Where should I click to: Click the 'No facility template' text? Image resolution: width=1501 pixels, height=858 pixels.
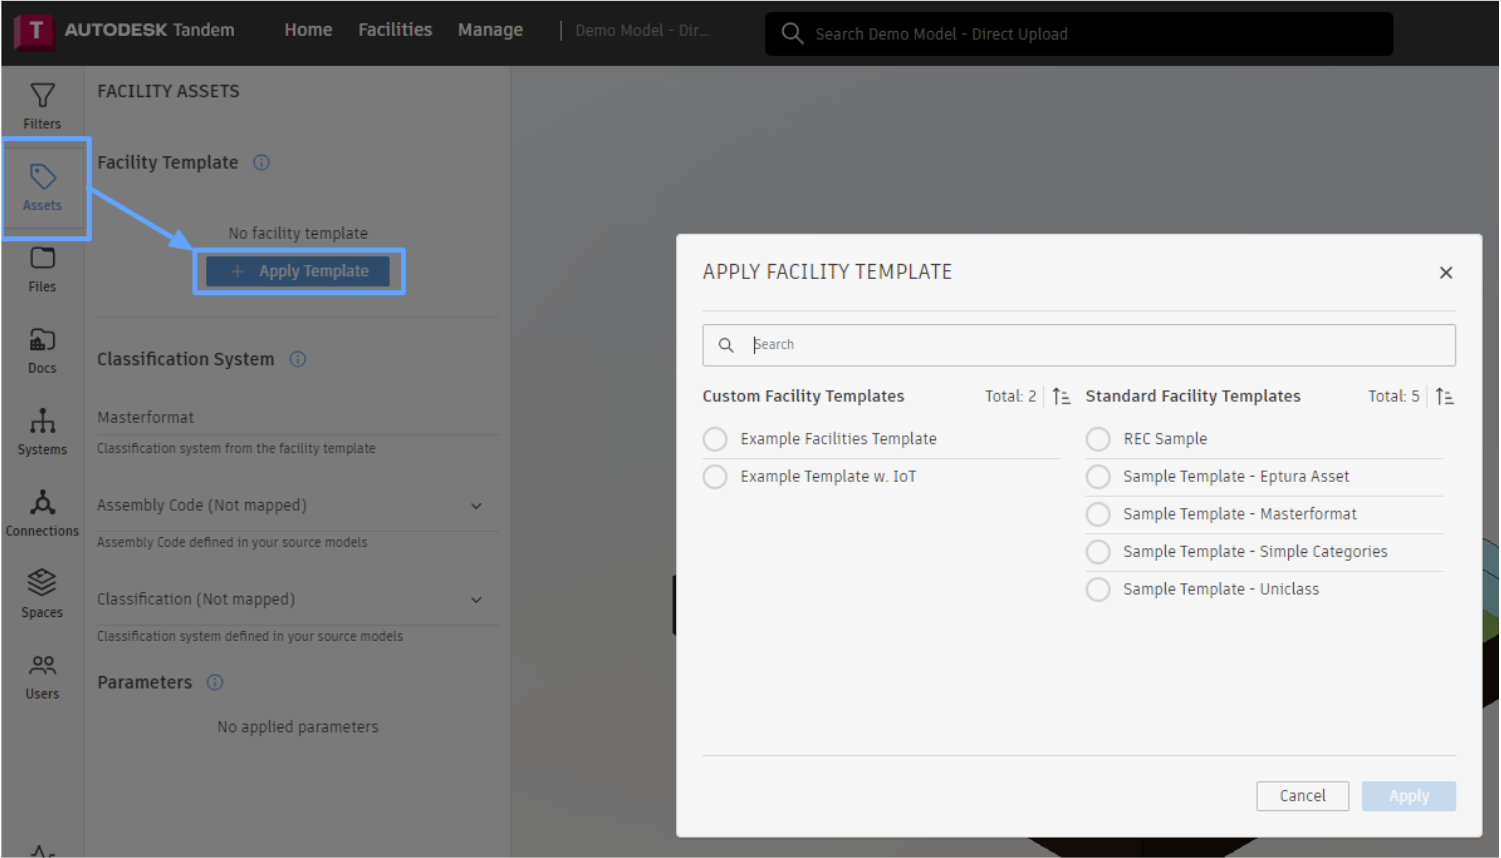point(298,233)
